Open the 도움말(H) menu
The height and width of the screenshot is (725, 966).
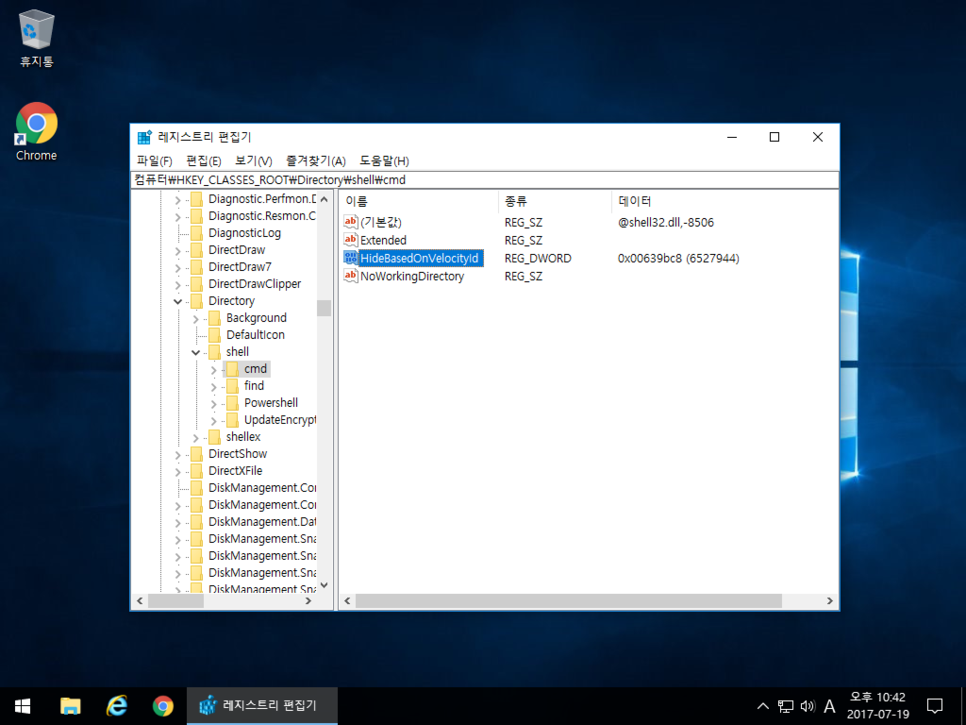(x=384, y=161)
